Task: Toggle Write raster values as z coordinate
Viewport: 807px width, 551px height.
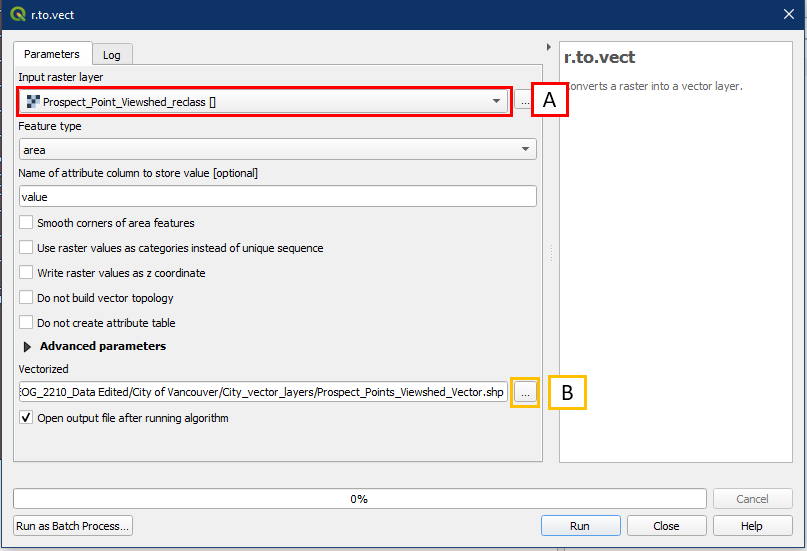Action: coord(27,273)
